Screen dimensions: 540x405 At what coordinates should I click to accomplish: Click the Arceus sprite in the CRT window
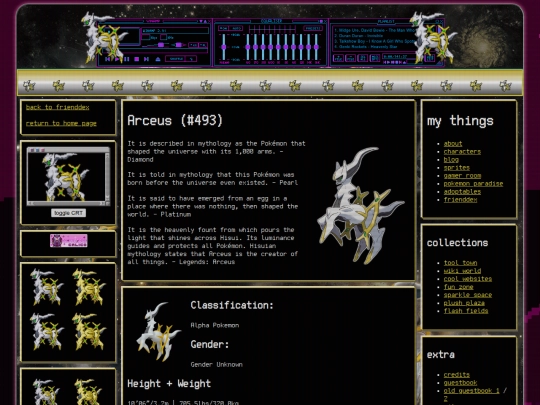pyautogui.click(x=66, y=177)
